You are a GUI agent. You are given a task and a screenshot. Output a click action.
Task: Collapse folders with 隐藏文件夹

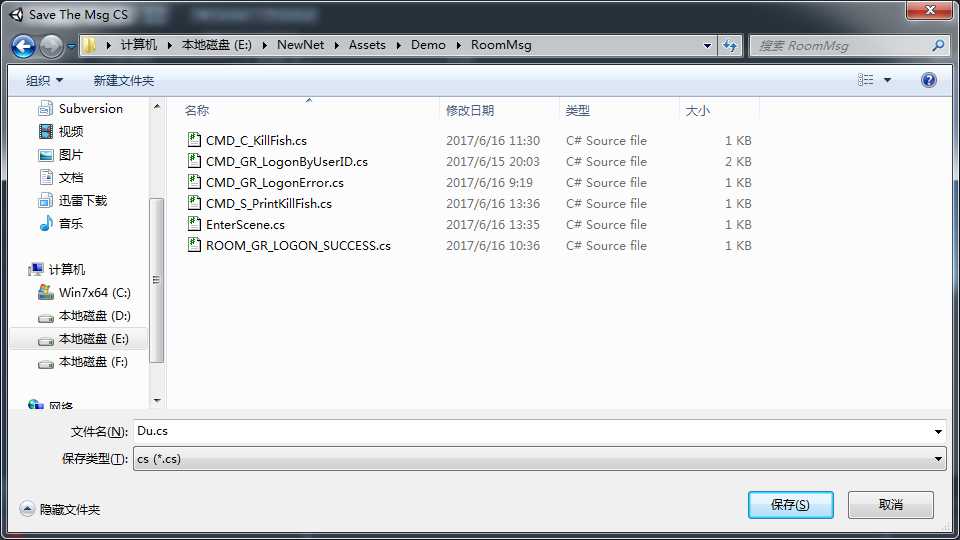point(60,509)
